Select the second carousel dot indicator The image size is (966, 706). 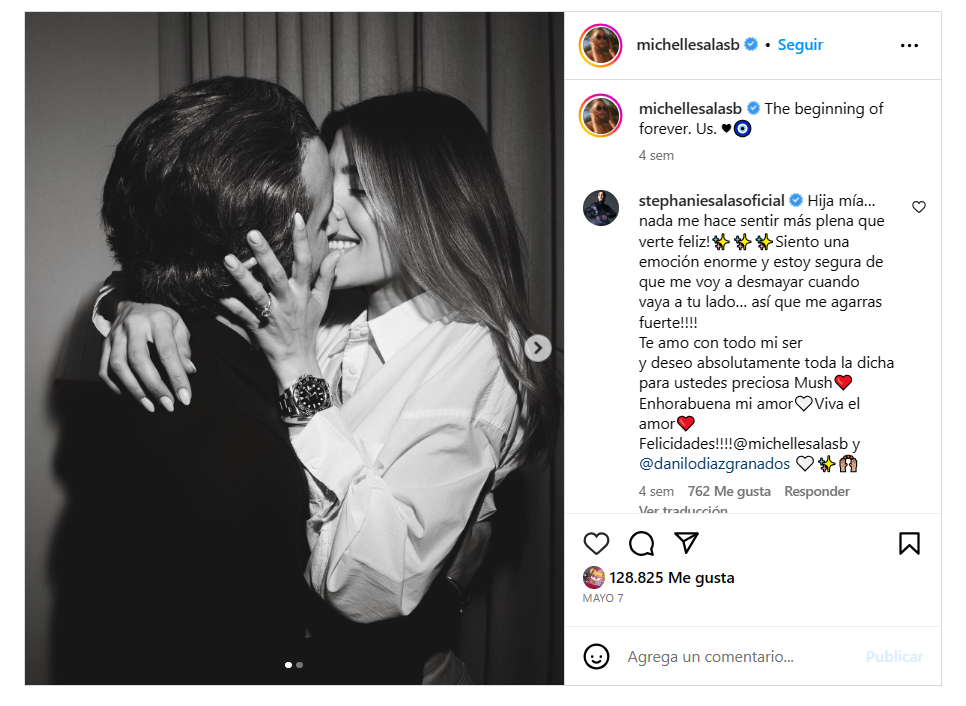(x=299, y=664)
